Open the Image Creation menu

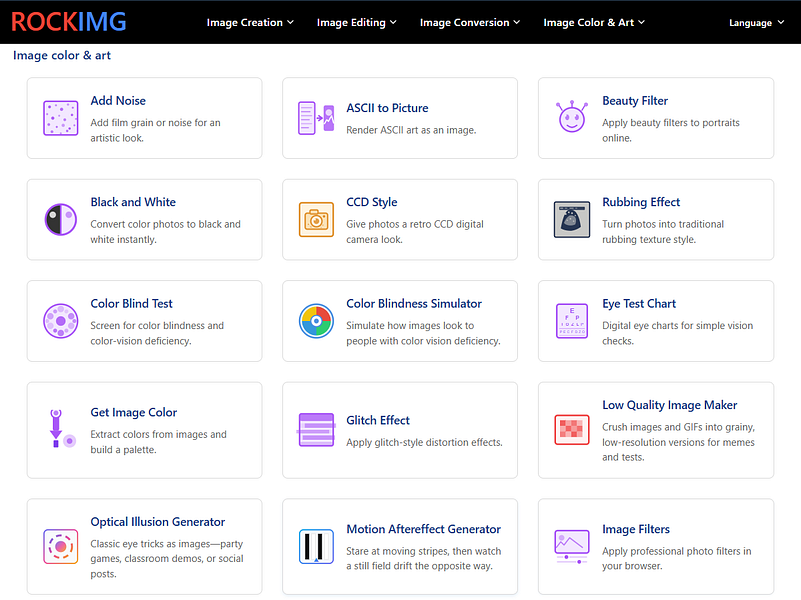(250, 22)
